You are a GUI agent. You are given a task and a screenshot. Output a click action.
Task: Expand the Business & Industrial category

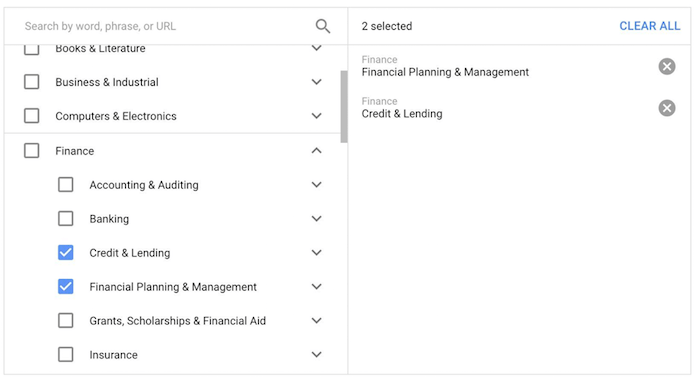[317, 82]
